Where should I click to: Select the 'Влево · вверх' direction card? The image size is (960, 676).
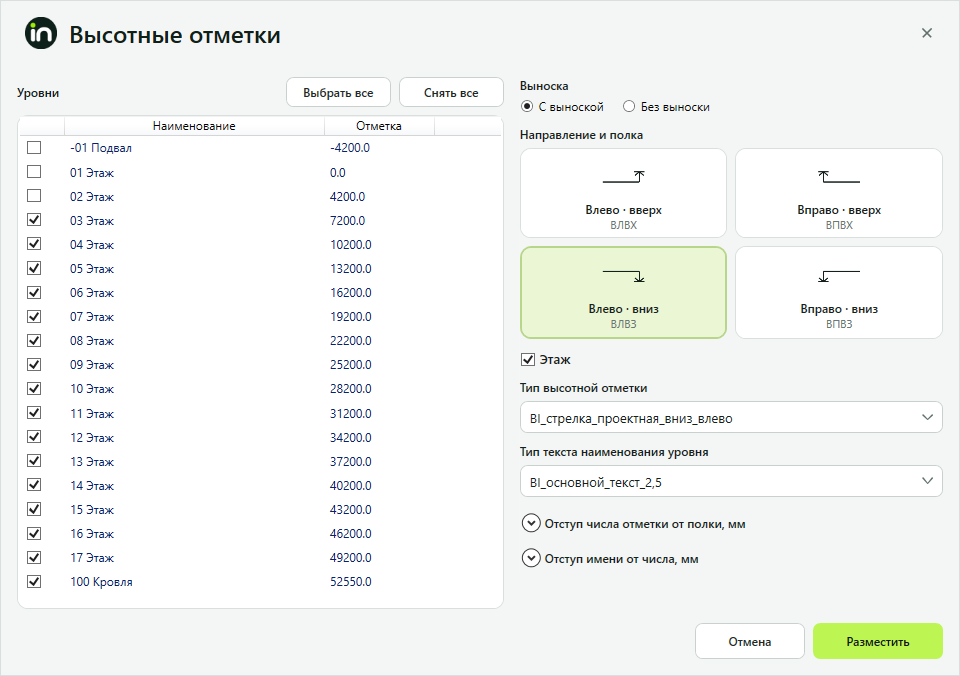tap(623, 193)
